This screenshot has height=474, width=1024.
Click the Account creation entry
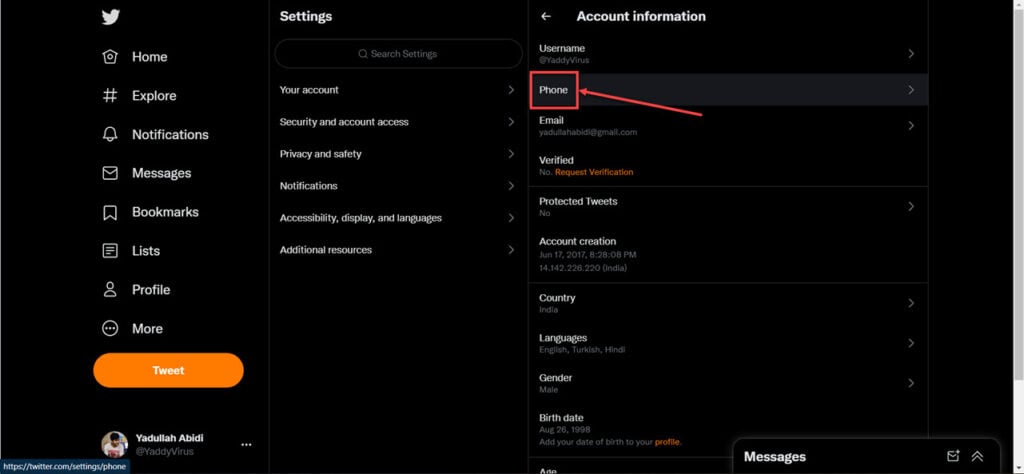728,255
